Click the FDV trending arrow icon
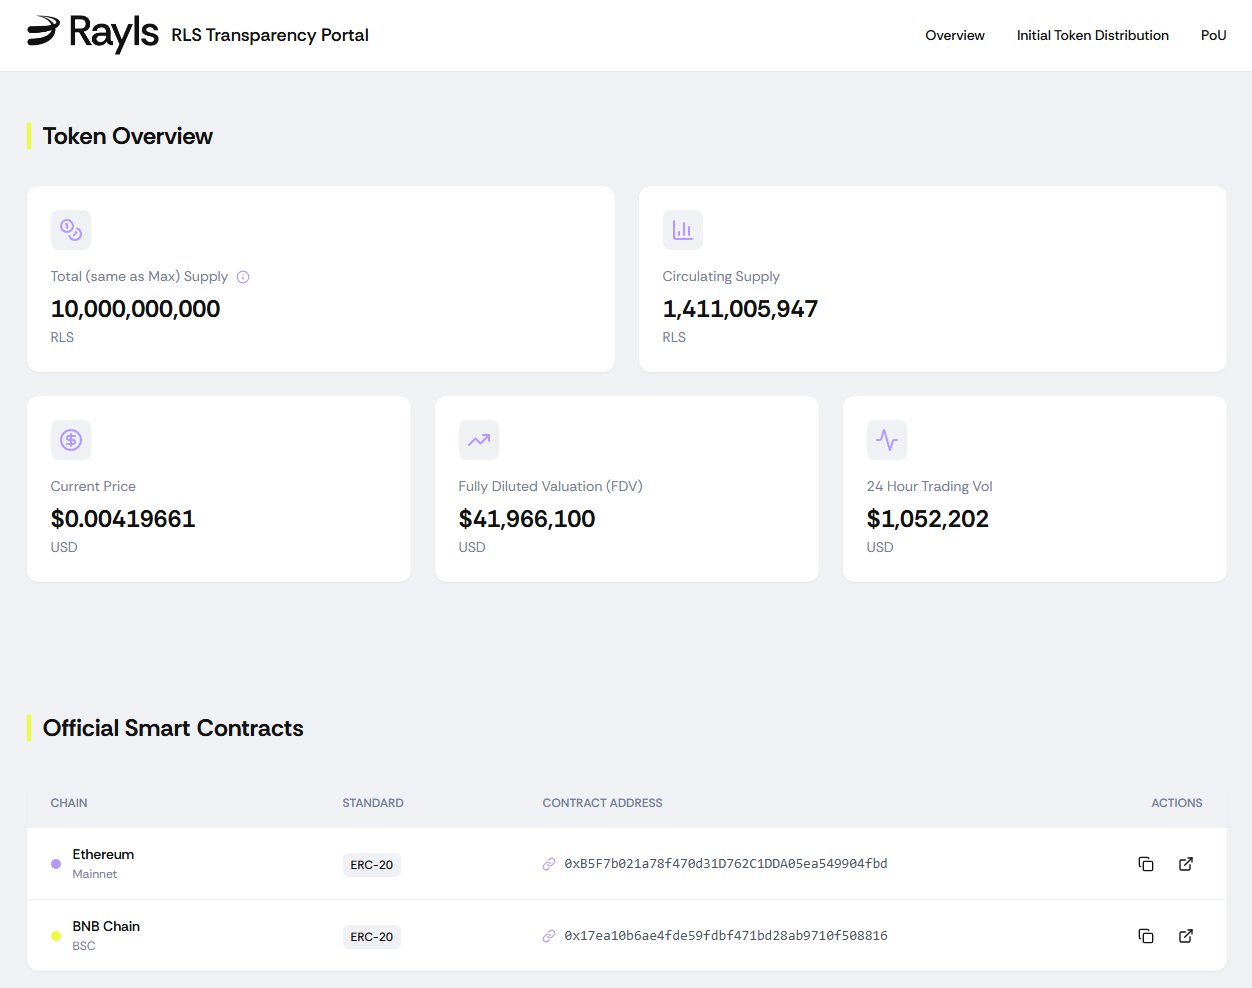1252x988 pixels. pyautogui.click(x=479, y=440)
